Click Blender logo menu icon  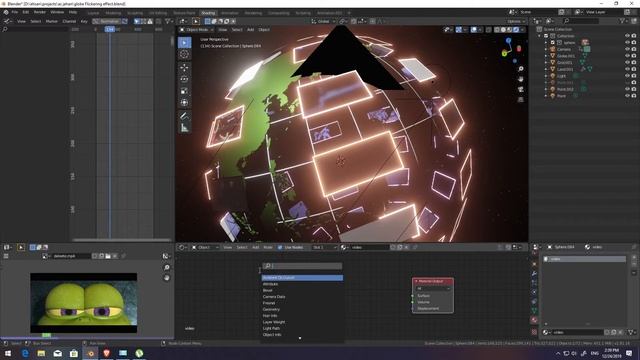(6, 12)
